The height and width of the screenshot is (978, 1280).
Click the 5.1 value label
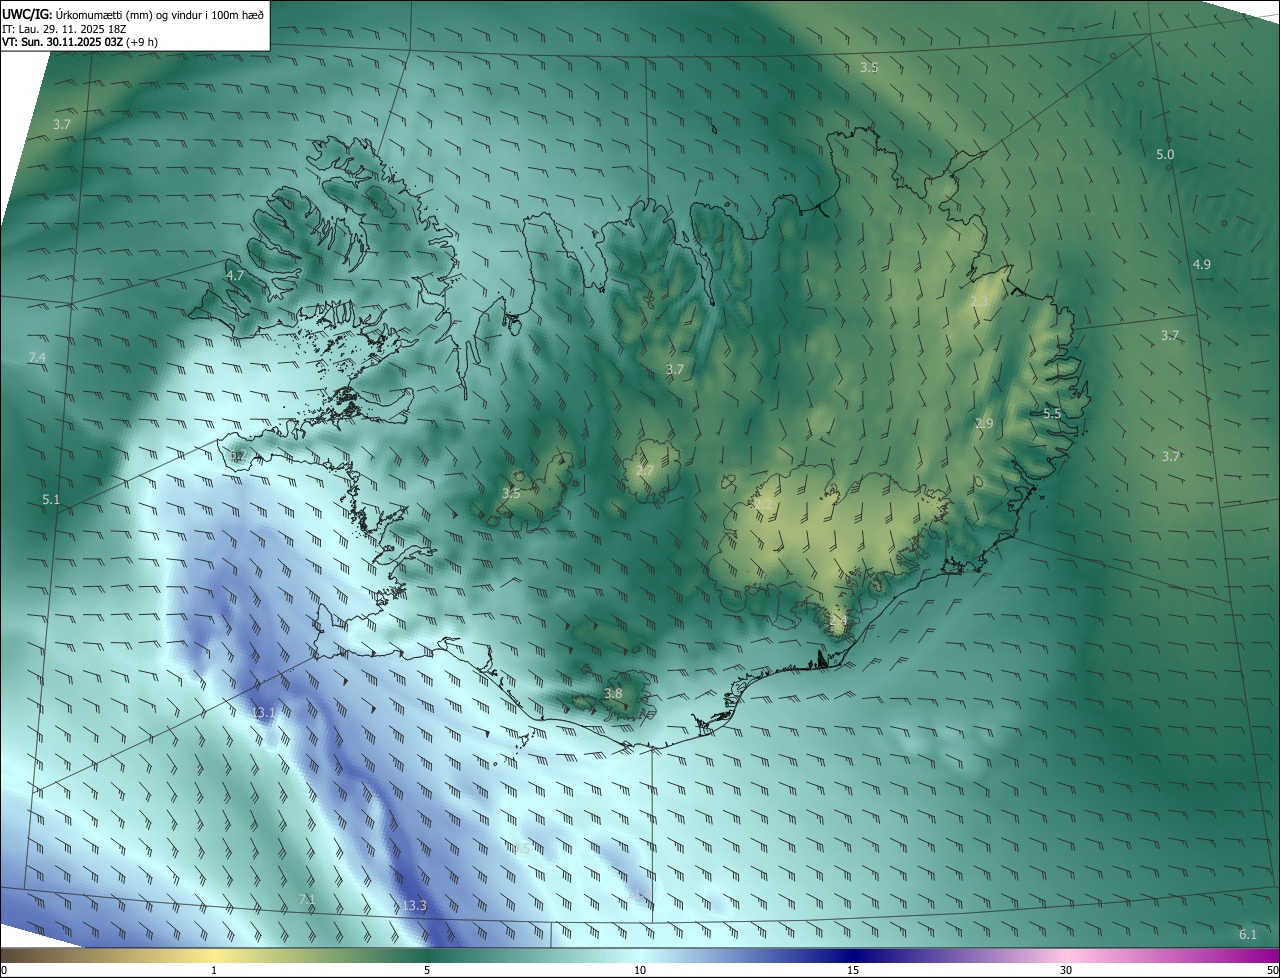[51, 499]
